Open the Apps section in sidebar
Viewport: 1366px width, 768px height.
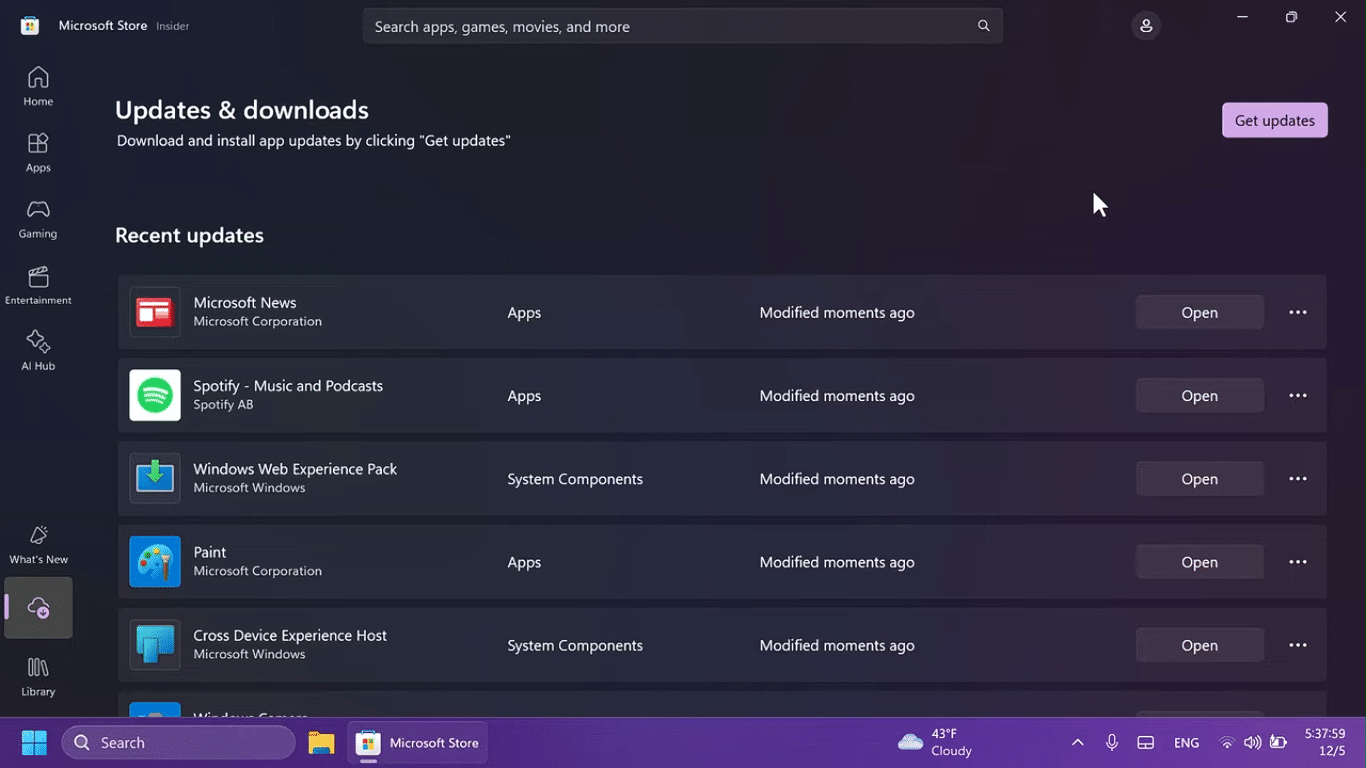point(38,152)
